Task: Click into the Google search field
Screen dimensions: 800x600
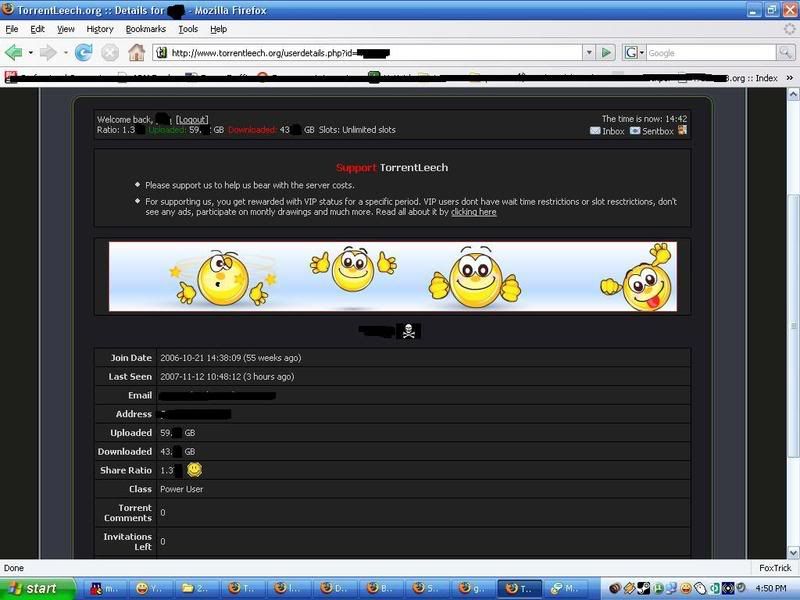Action: coord(711,53)
